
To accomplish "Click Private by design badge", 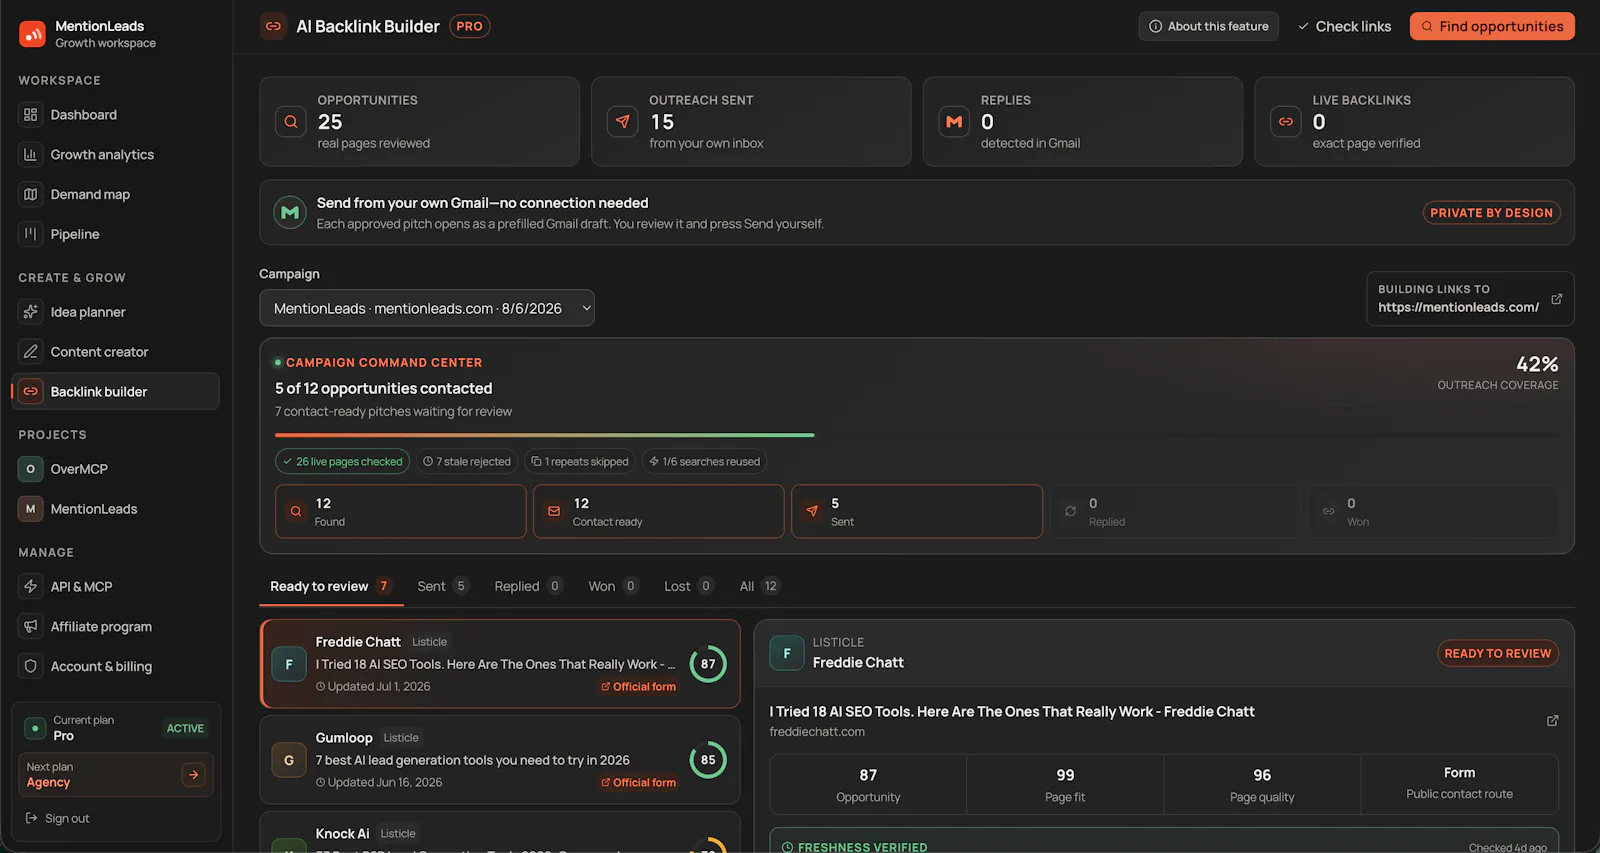I will 1491,213.
